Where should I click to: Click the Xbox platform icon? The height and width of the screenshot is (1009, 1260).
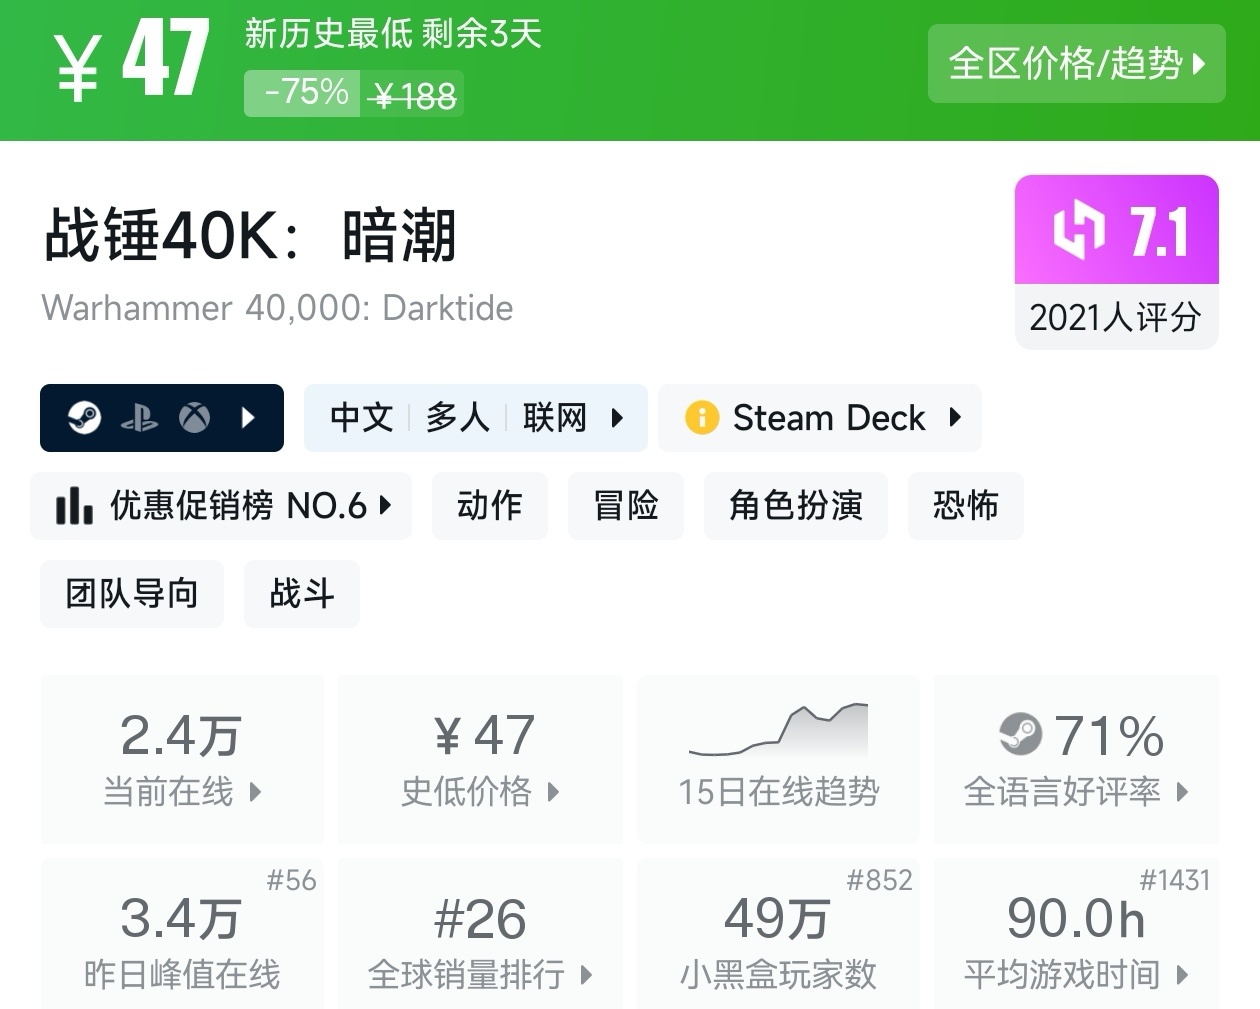pos(195,418)
